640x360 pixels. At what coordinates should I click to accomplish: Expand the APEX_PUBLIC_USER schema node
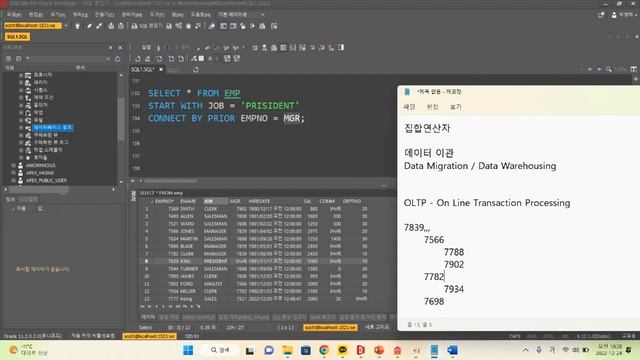click(x=13, y=180)
